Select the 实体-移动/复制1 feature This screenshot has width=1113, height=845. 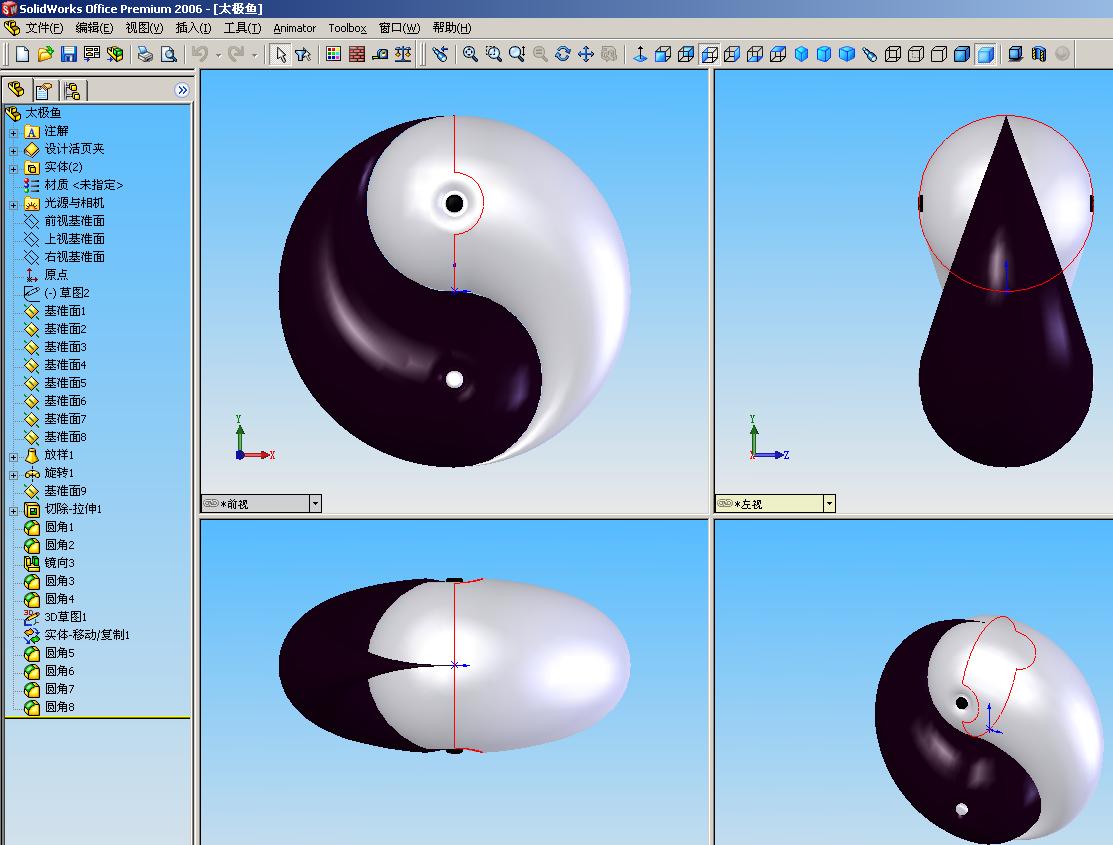[87, 635]
